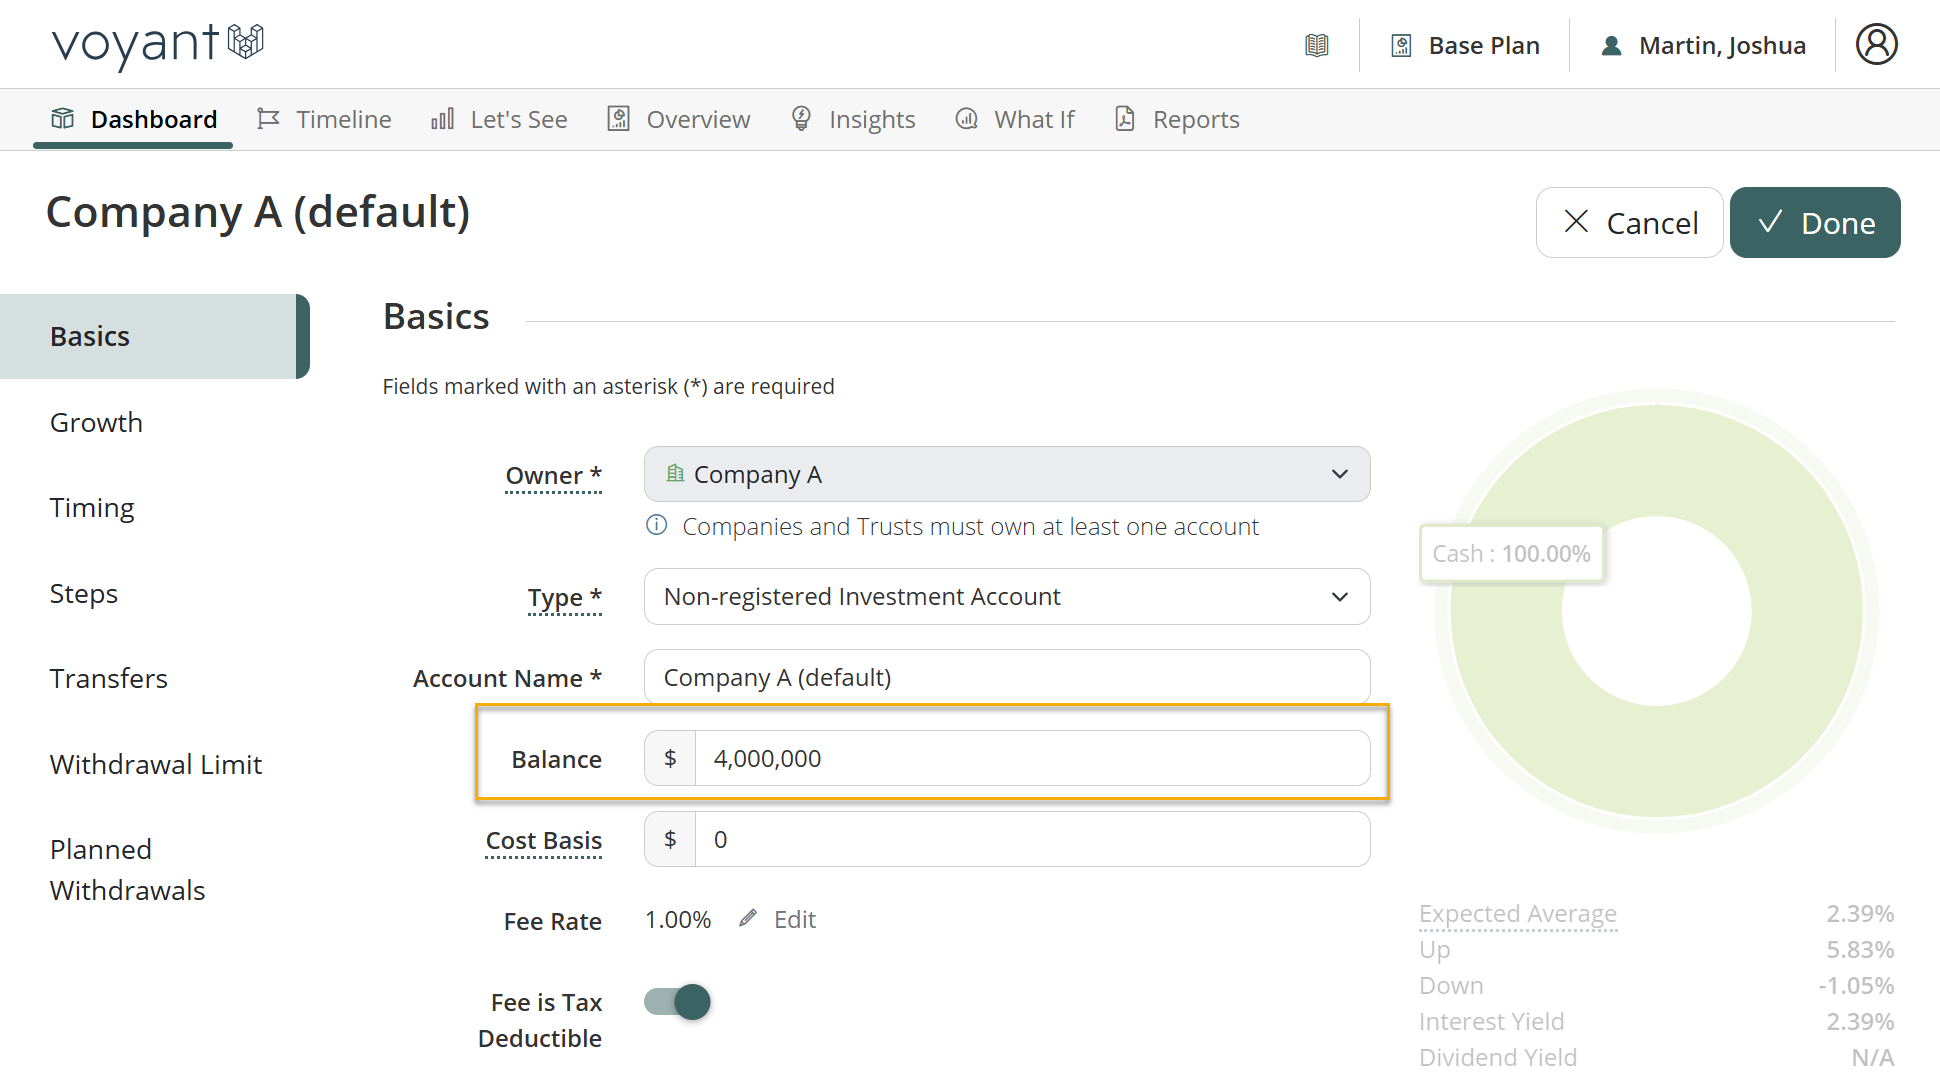Click the info icon below Owner field

[x=657, y=525]
